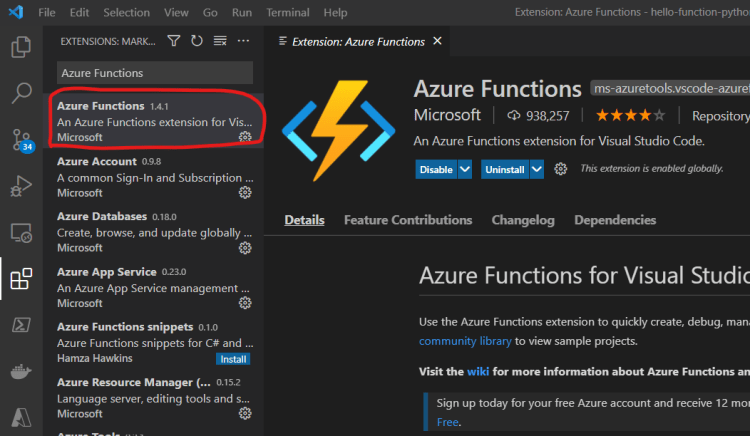This screenshot has height=436, width=750.
Task: Open the Explorer view in activity bar
Action: tap(21, 47)
